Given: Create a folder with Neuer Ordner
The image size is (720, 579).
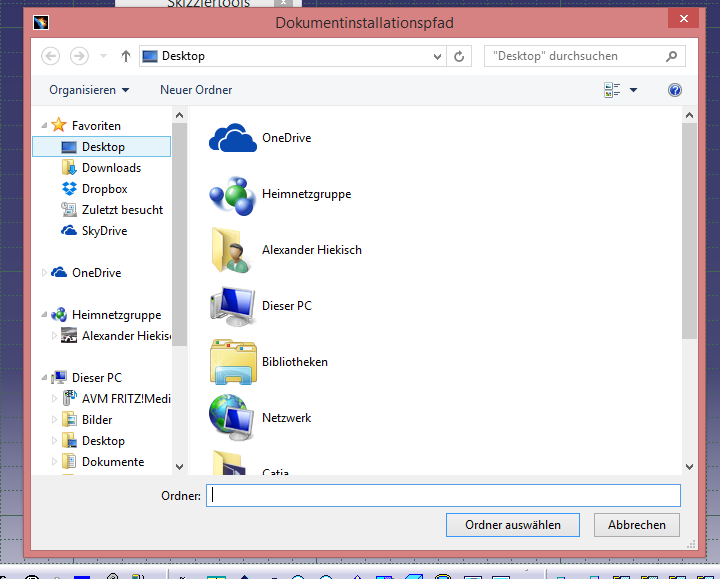Looking at the screenshot, I should 196,90.
